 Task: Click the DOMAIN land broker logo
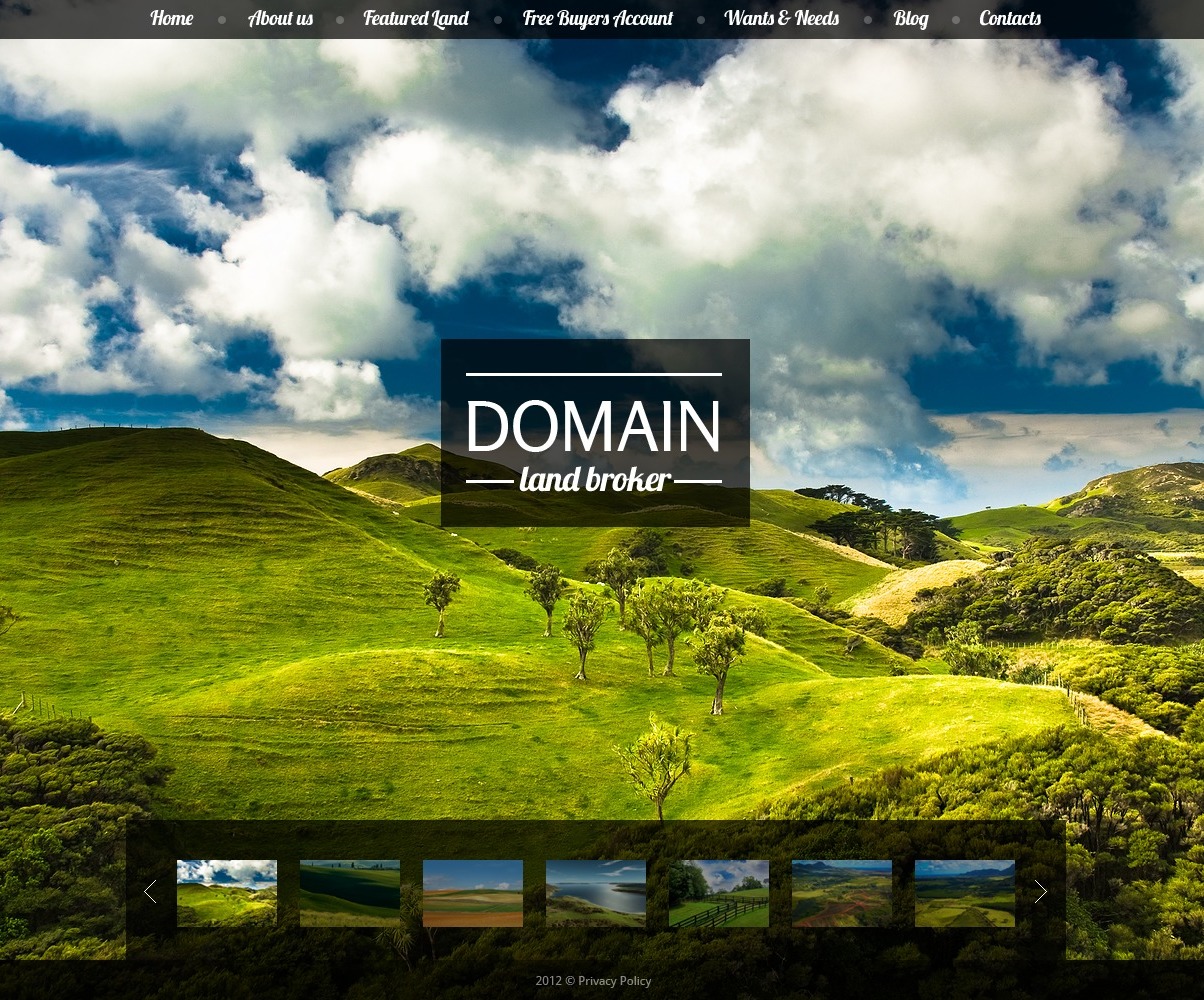[x=595, y=432]
